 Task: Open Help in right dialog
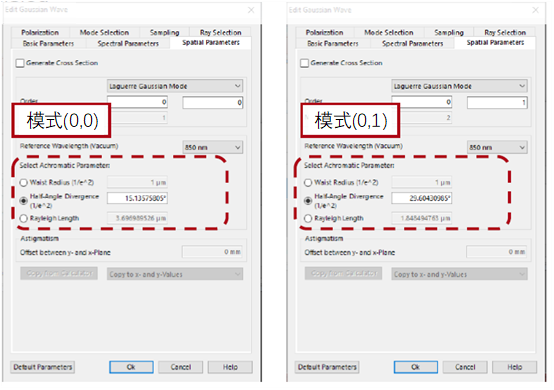pyautogui.click(x=514, y=367)
